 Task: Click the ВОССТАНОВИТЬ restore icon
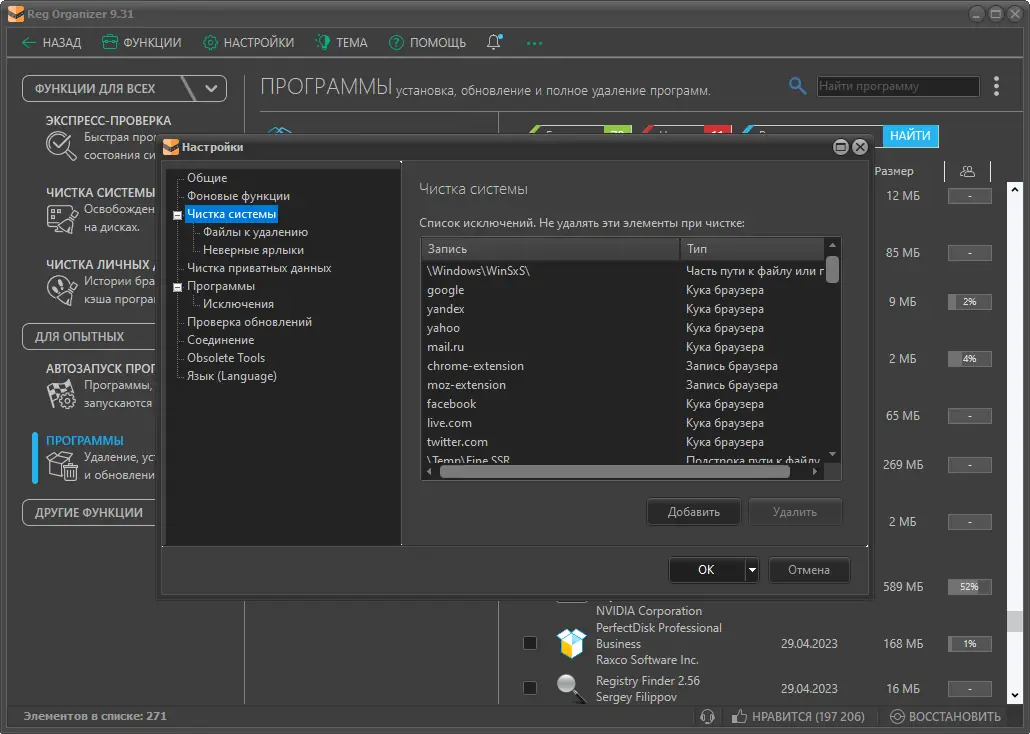click(897, 716)
